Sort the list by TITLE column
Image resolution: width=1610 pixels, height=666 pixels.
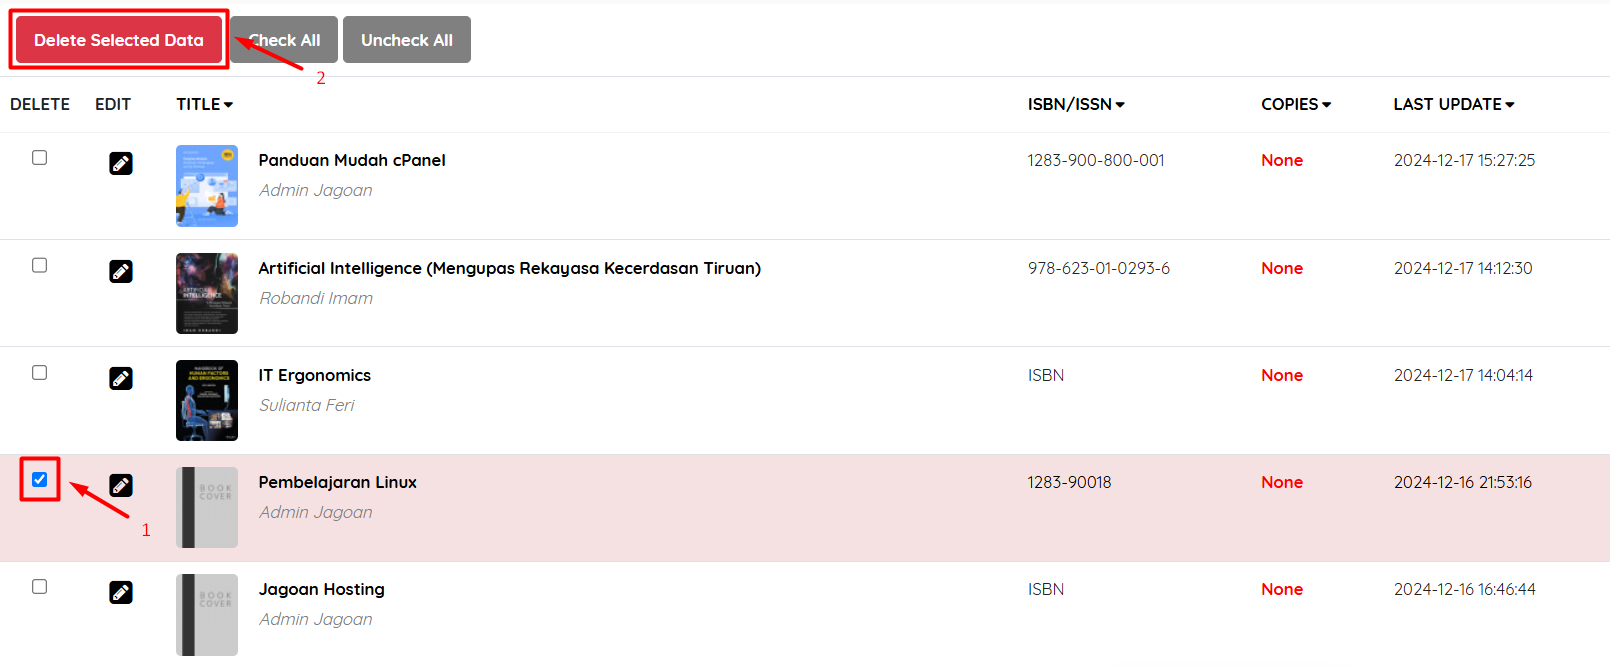tap(204, 104)
